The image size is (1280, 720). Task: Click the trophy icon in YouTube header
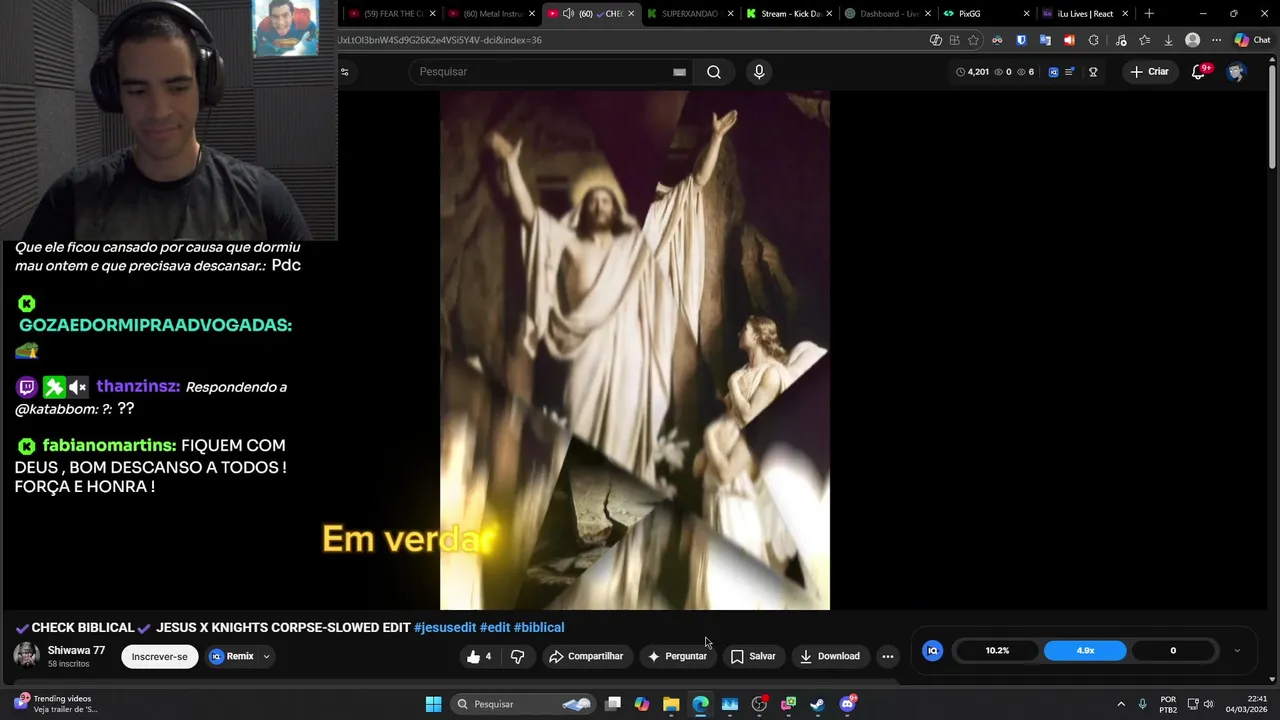pyautogui.click(x=1093, y=72)
